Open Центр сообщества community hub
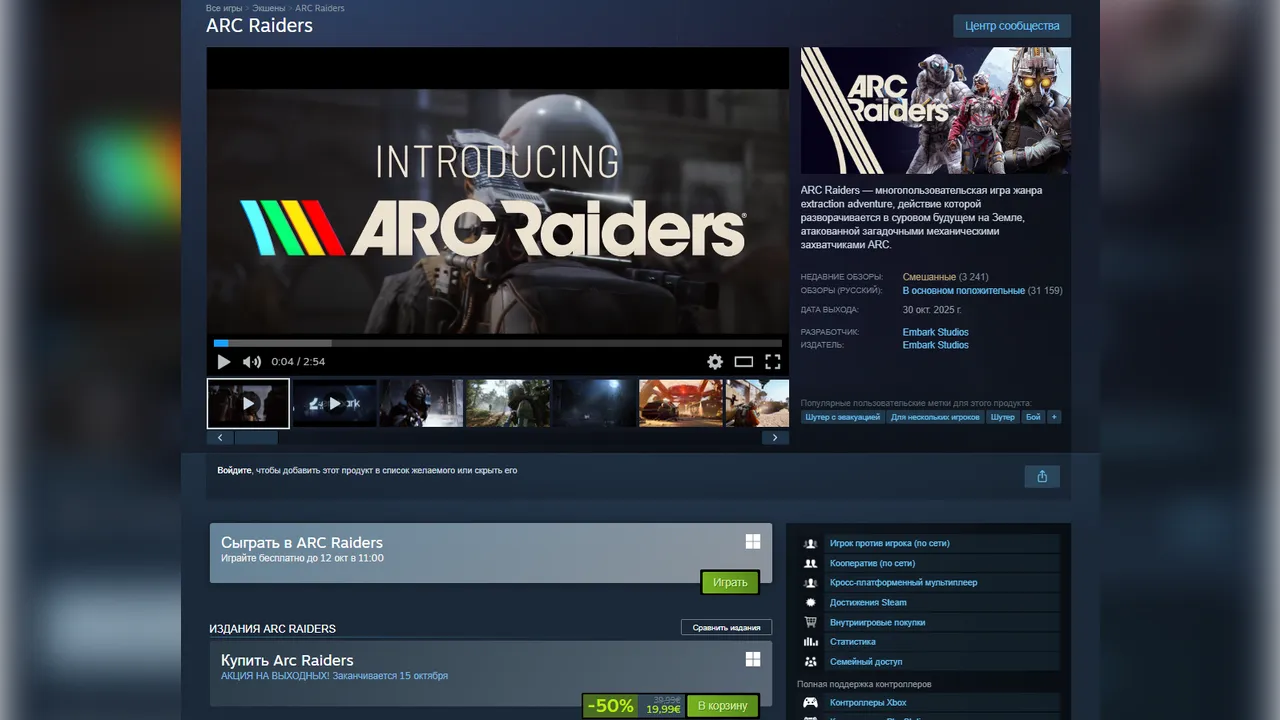 (1012, 26)
